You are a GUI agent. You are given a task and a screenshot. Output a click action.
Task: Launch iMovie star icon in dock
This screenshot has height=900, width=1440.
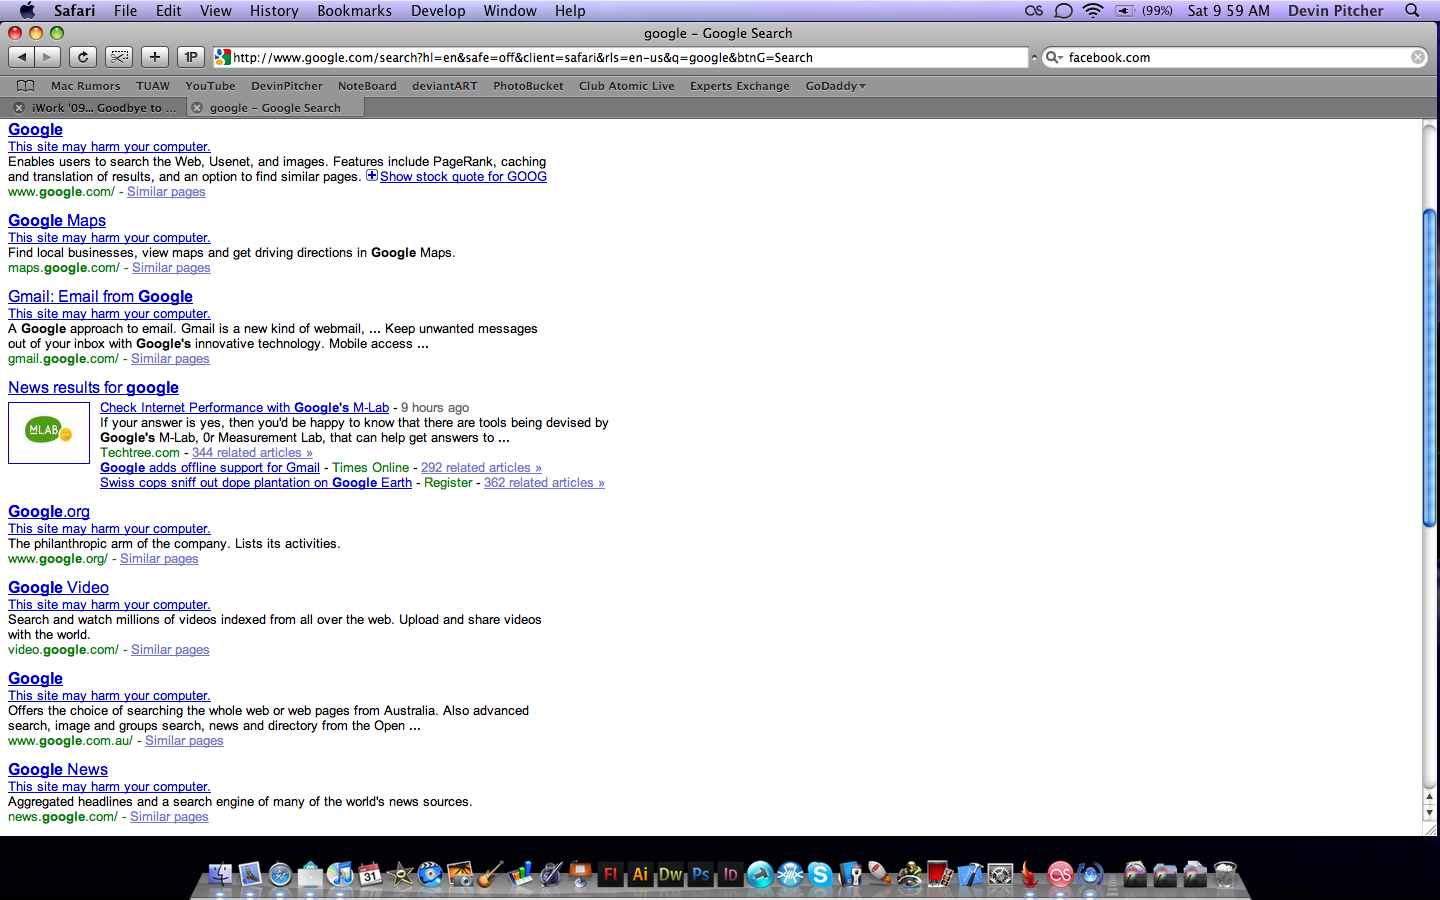click(x=400, y=875)
